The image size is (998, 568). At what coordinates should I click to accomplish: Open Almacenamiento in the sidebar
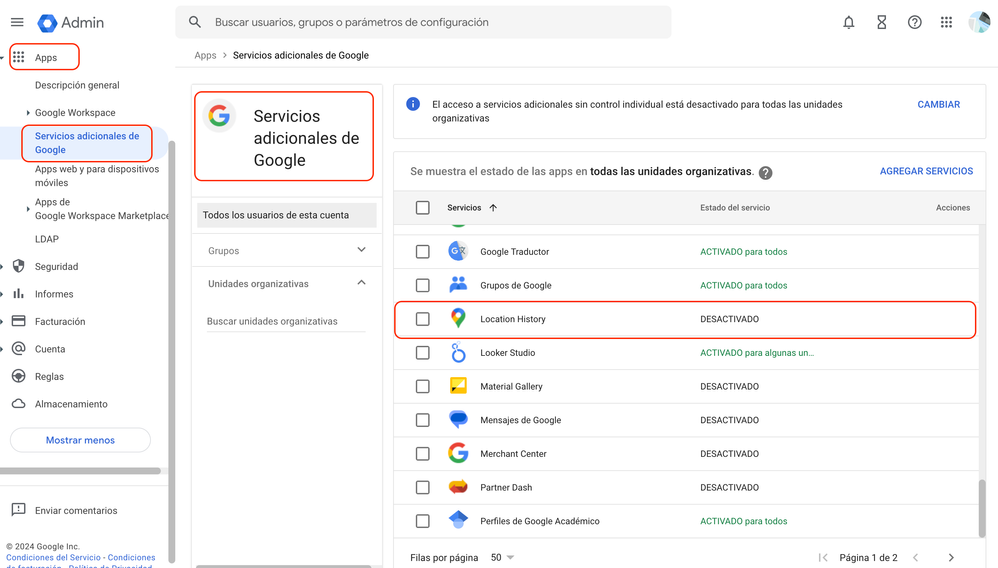tap(71, 404)
